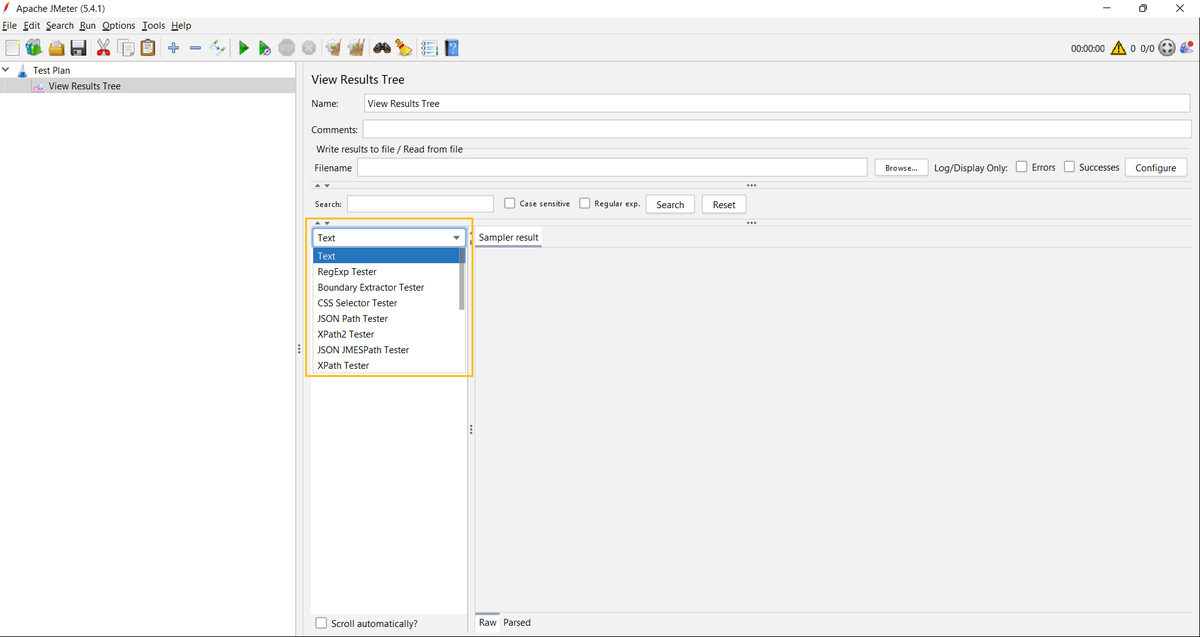Copy with the toolbar Copy icon
Image resolution: width=1200 pixels, height=637 pixels.
126,47
